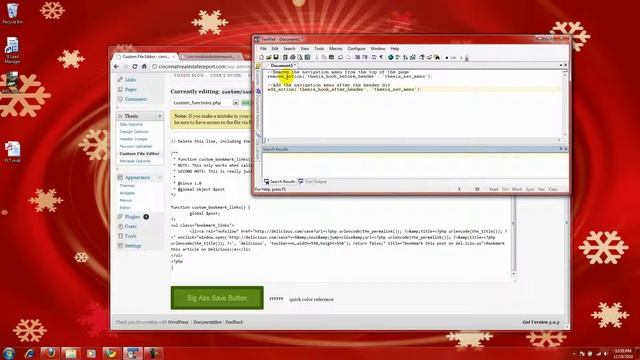Open Search menu in TextPad
The height and width of the screenshot is (360, 640).
pos(289,49)
